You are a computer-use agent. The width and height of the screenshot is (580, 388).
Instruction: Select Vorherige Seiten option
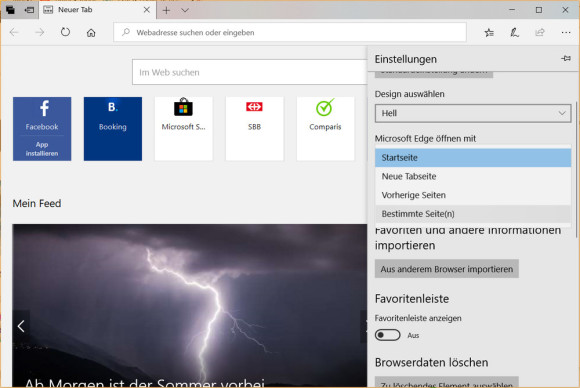pyautogui.click(x=473, y=195)
